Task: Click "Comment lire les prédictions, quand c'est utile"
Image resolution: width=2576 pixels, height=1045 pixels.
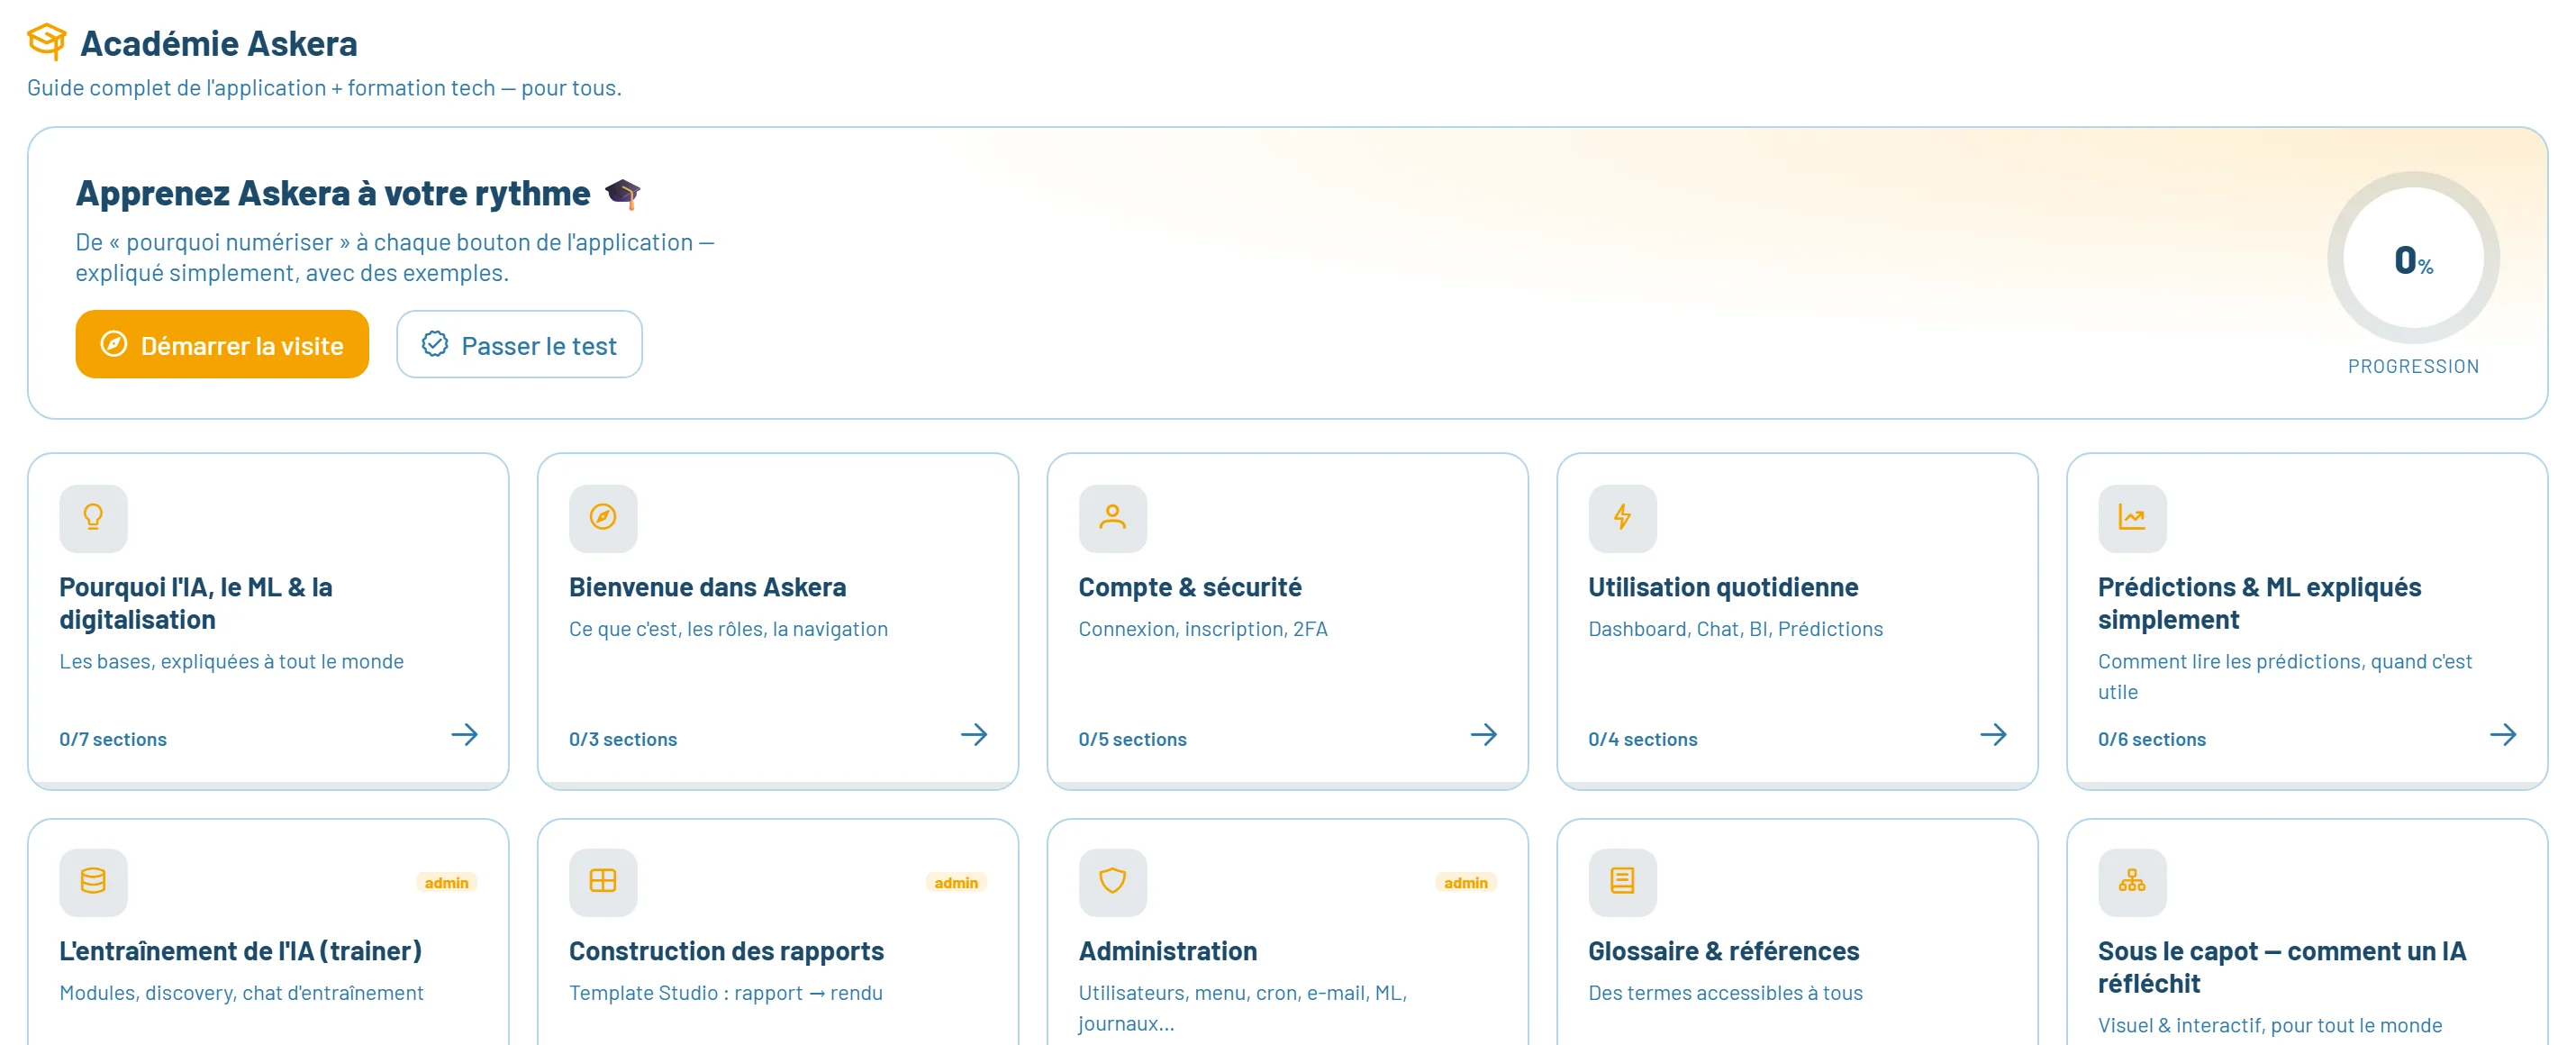Action: click(2285, 677)
